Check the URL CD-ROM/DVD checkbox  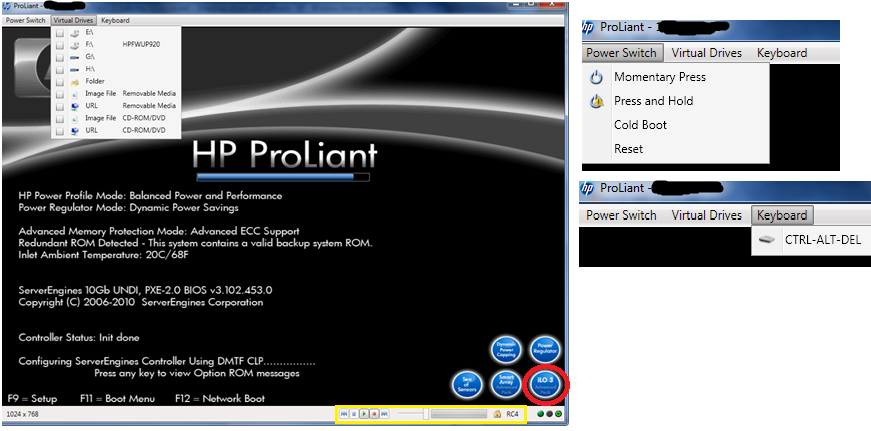pyautogui.click(x=60, y=131)
